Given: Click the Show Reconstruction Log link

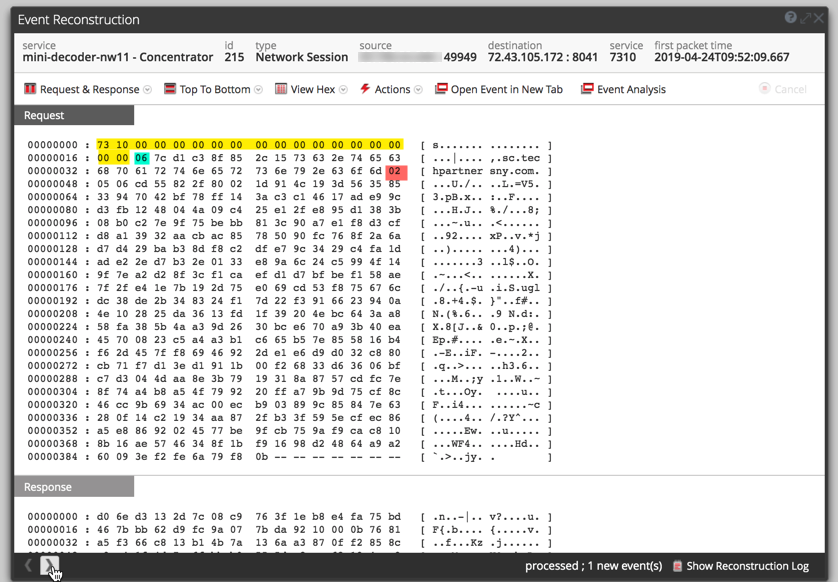Looking at the screenshot, I should click(748, 566).
